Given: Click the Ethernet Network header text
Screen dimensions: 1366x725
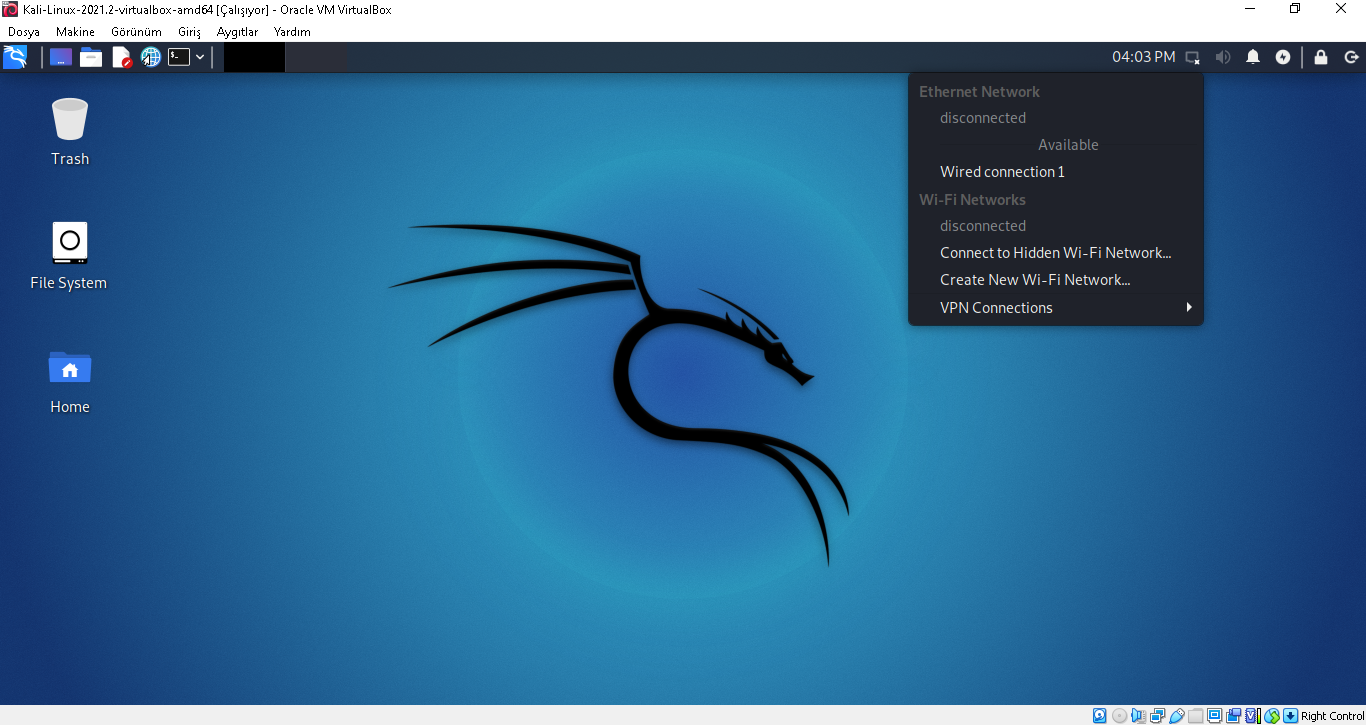Looking at the screenshot, I should pyautogui.click(x=979, y=92).
